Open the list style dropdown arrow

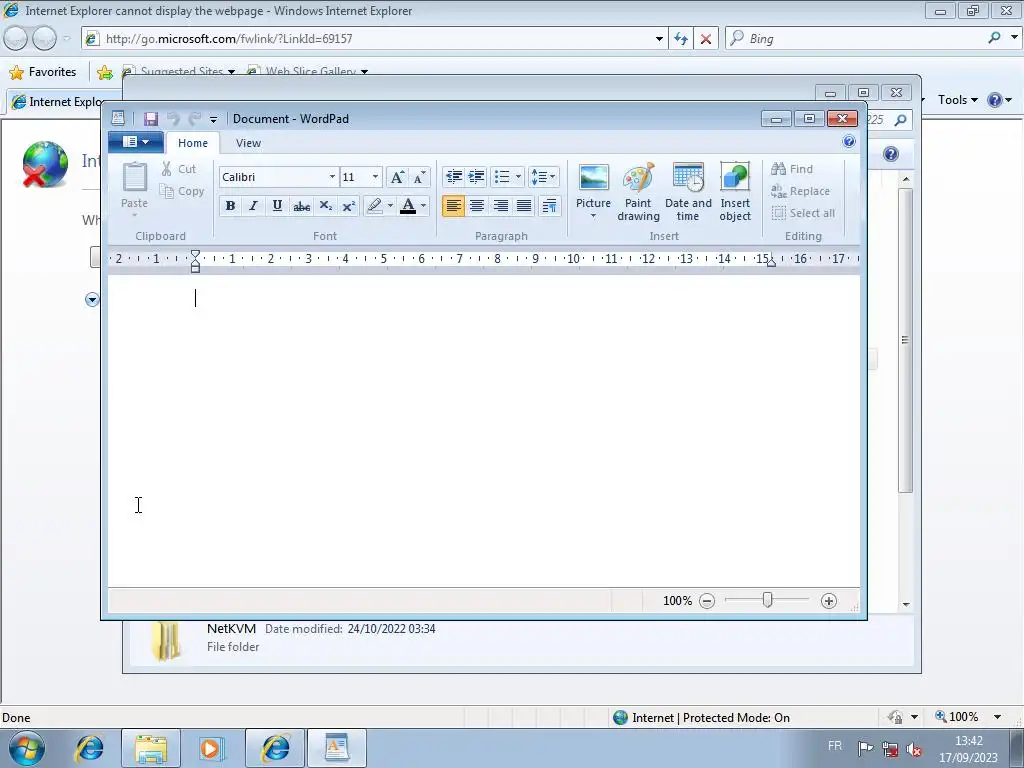[x=519, y=177]
